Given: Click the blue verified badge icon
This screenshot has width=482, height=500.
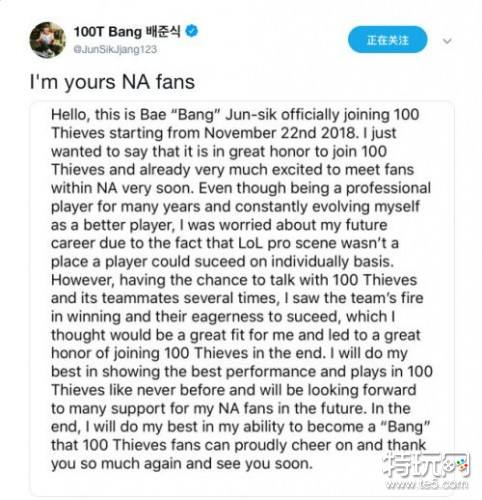Looking at the screenshot, I should tap(192, 31).
